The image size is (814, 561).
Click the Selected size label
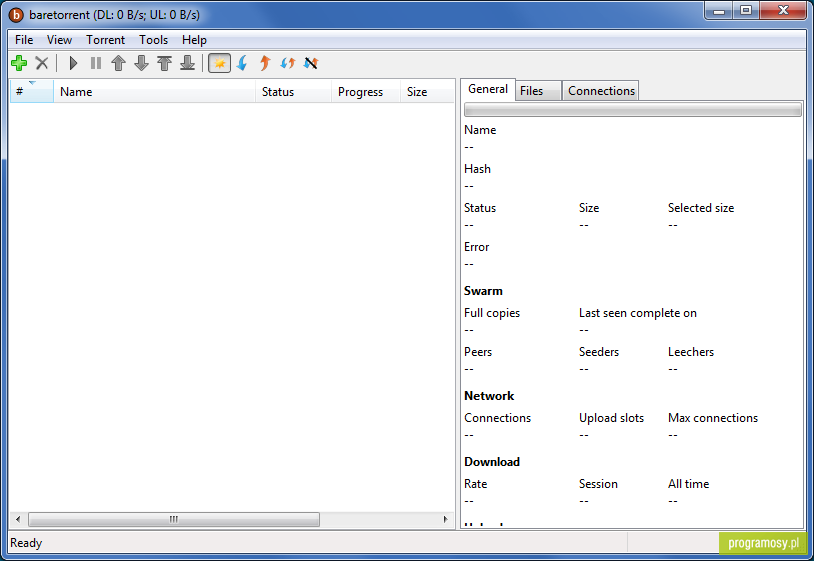(x=701, y=208)
